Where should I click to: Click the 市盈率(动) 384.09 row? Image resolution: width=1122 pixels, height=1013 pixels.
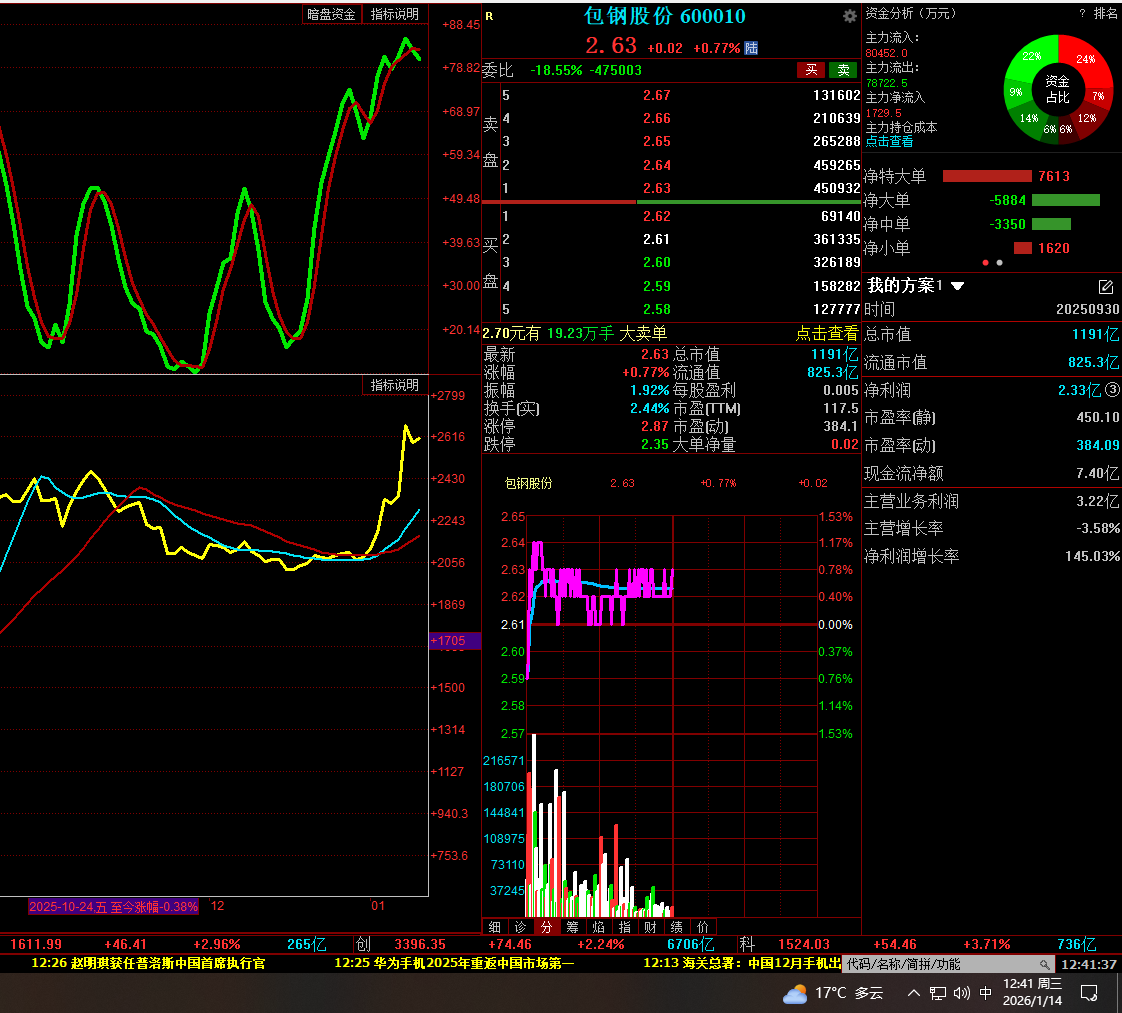pyautogui.click(x=992, y=445)
